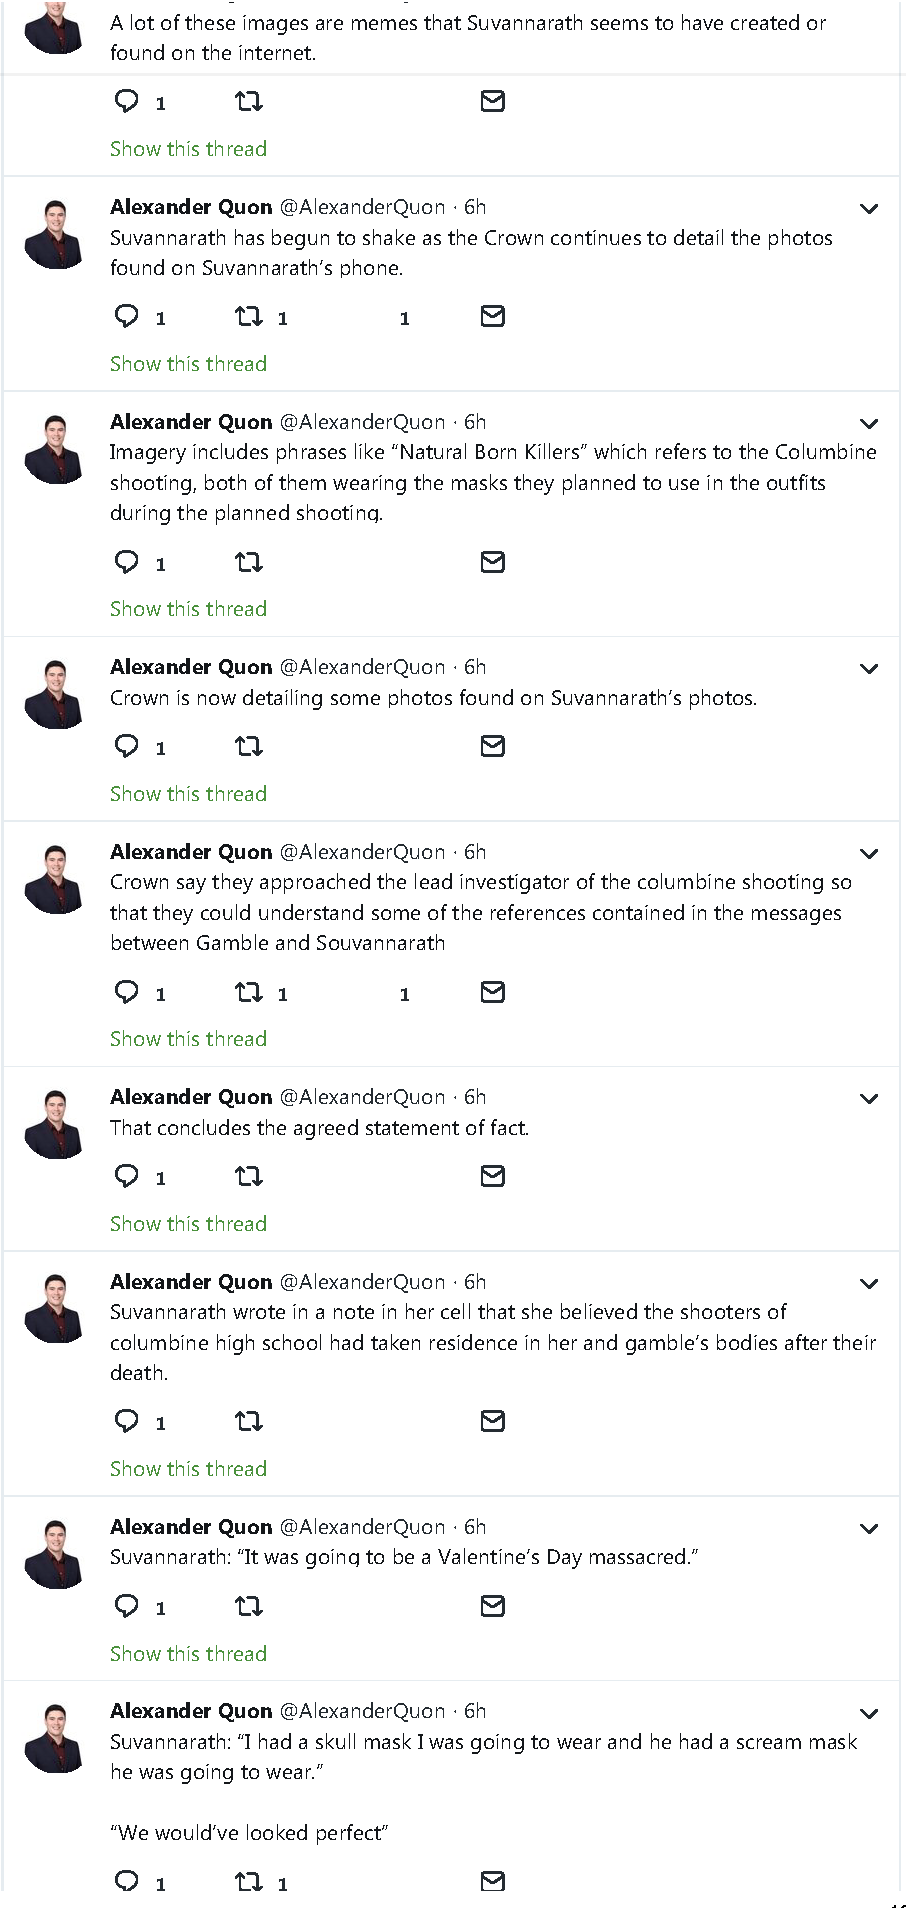The height and width of the screenshot is (1908, 906).
Task: Retweet the "Valentine's Day massacred" tweet
Action: pos(248,1606)
